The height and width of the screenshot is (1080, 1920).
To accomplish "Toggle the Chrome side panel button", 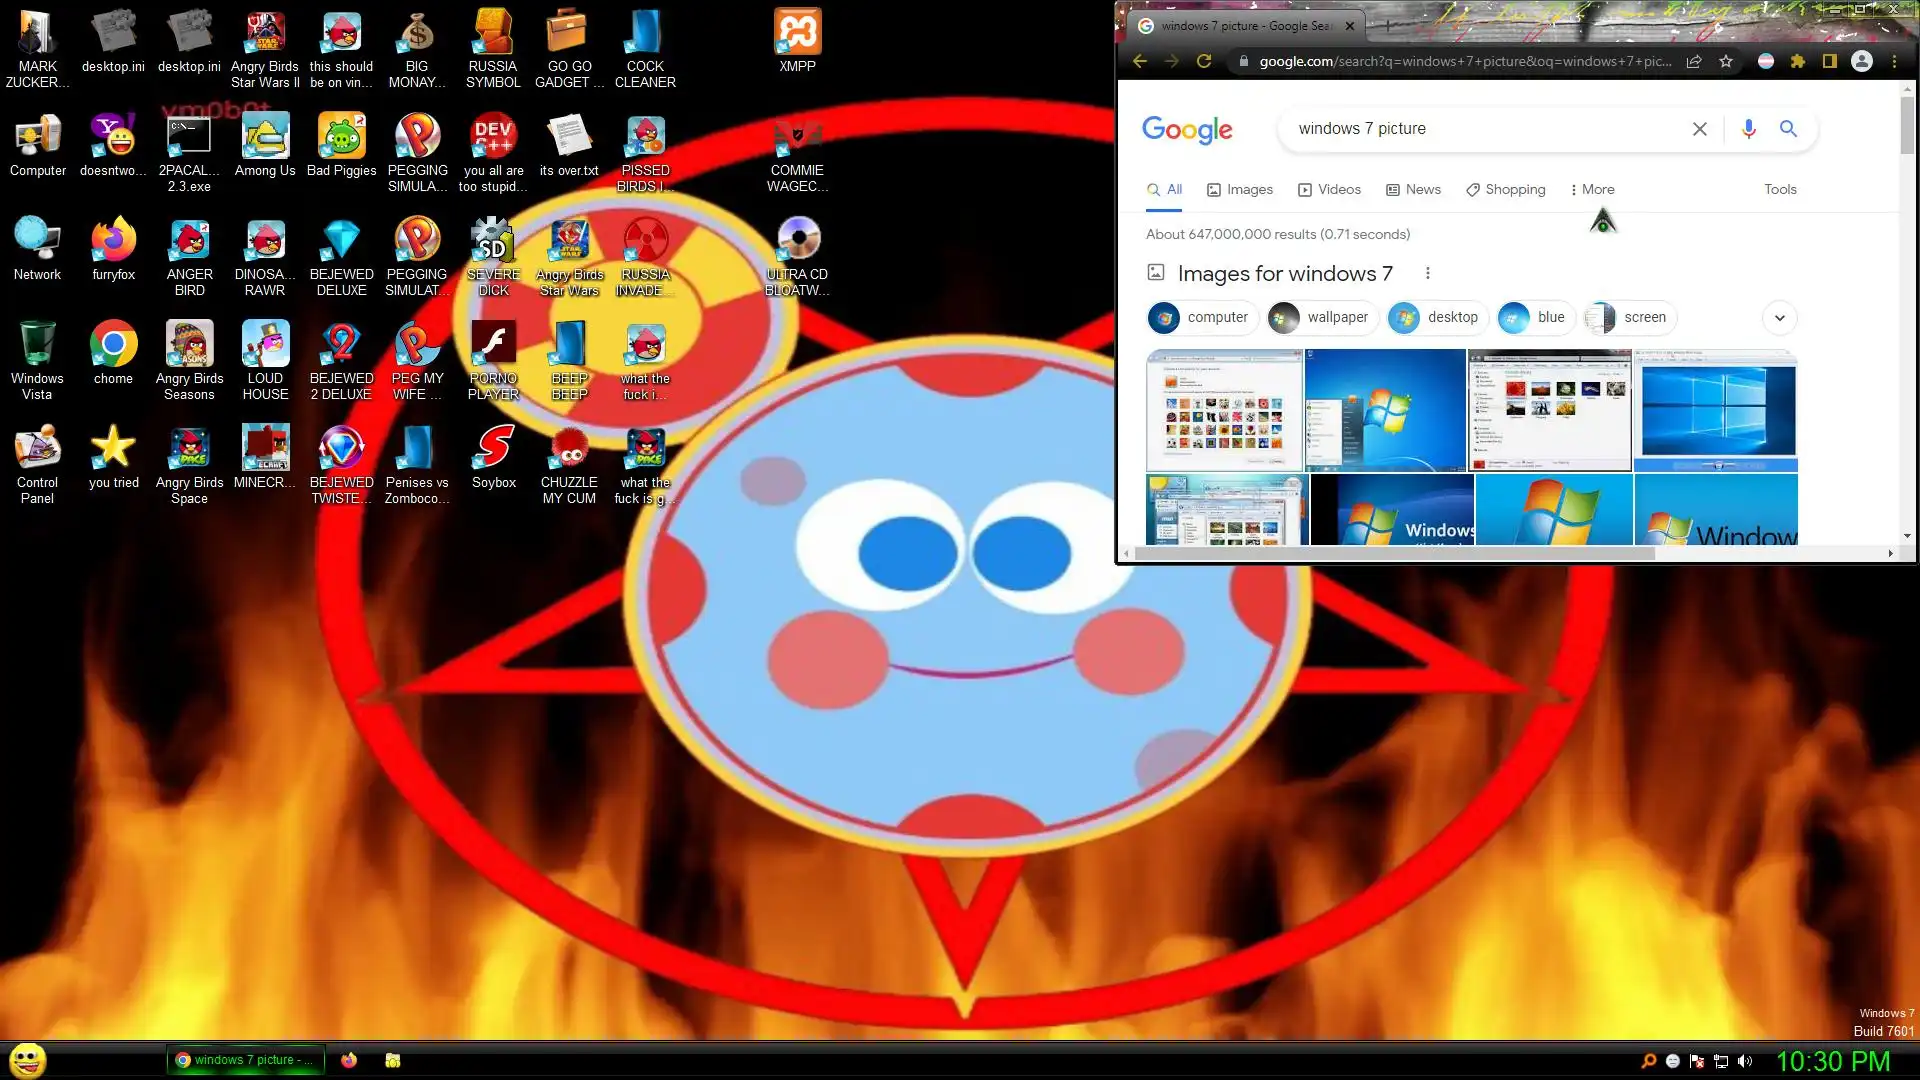I will [1829, 61].
